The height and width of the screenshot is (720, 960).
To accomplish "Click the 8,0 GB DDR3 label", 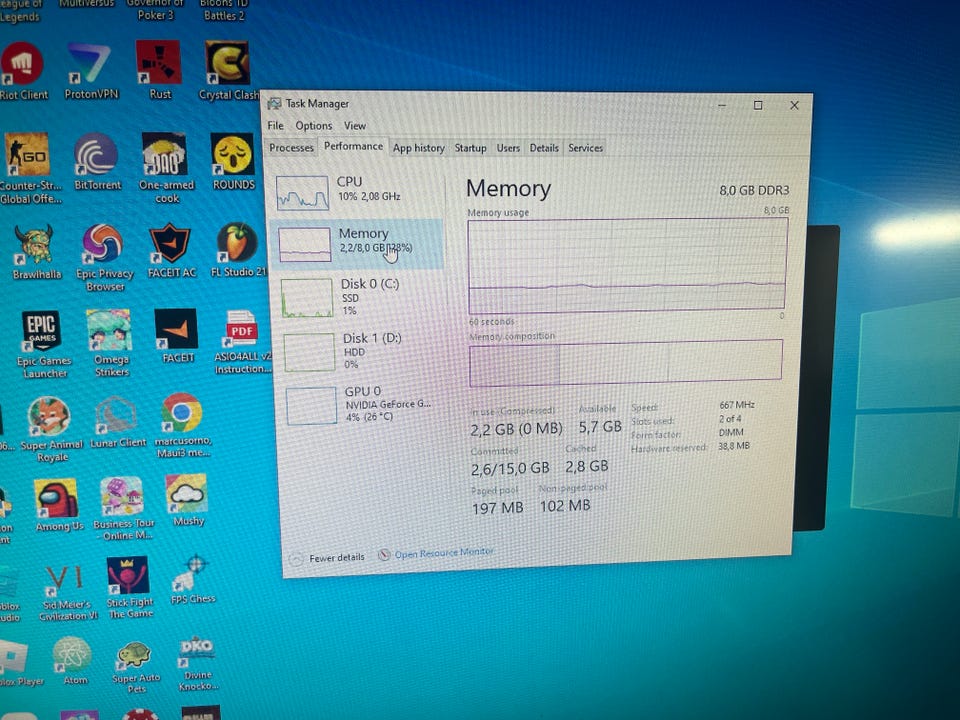I will (754, 190).
